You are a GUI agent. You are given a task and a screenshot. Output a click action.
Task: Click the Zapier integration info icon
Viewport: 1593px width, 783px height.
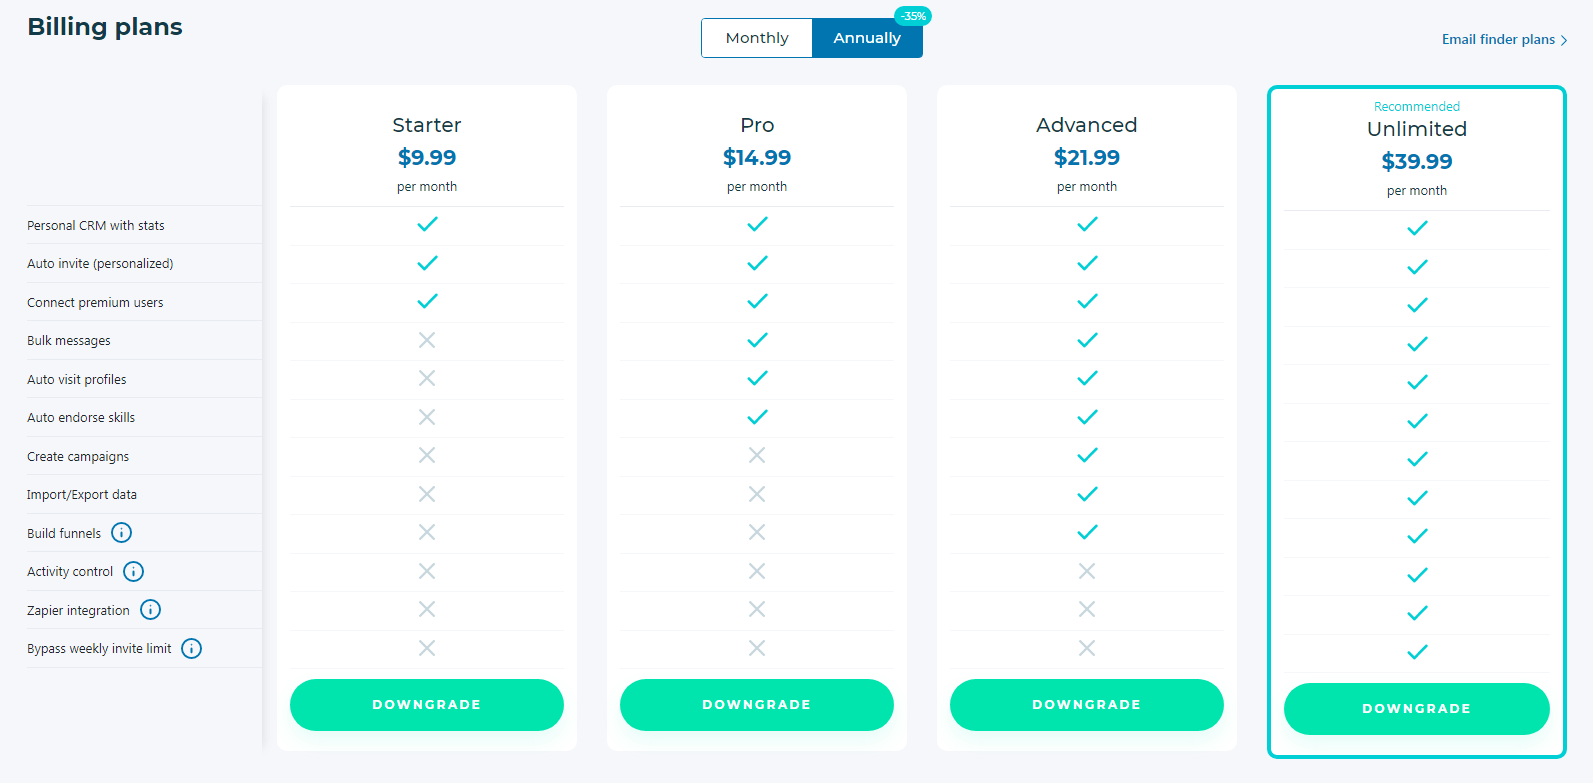pyautogui.click(x=150, y=610)
